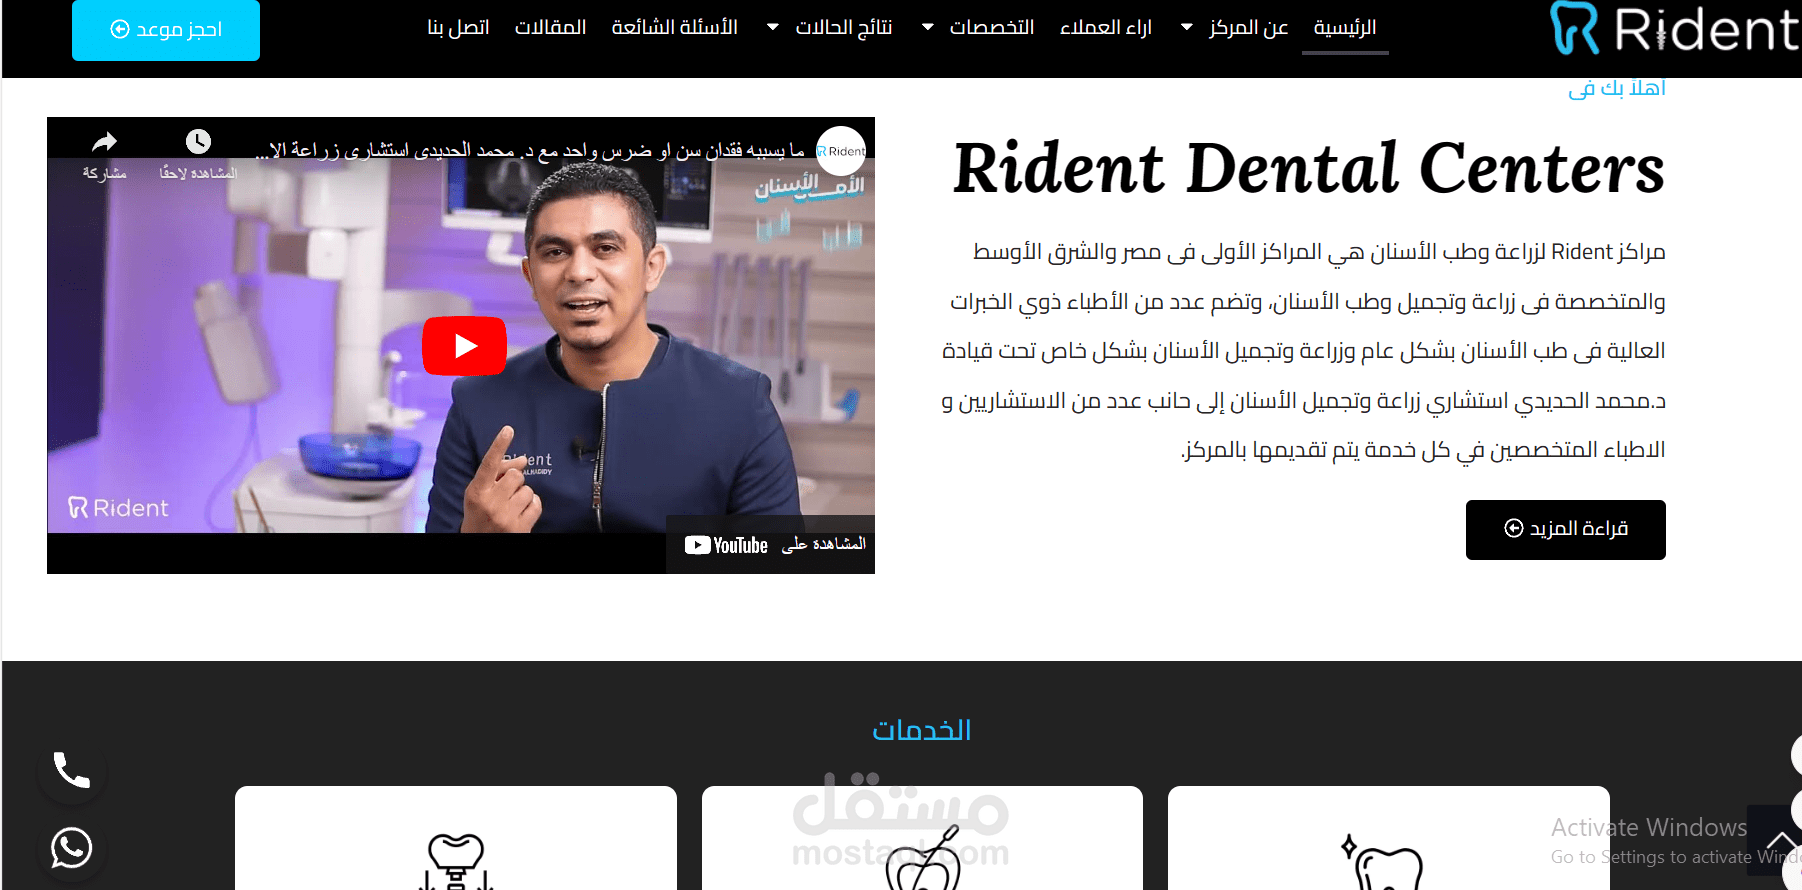Go to the اتصل بنا contact page
Image resolution: width=1802 pixels, height=890 pixels.
click(x=458, y=27)
